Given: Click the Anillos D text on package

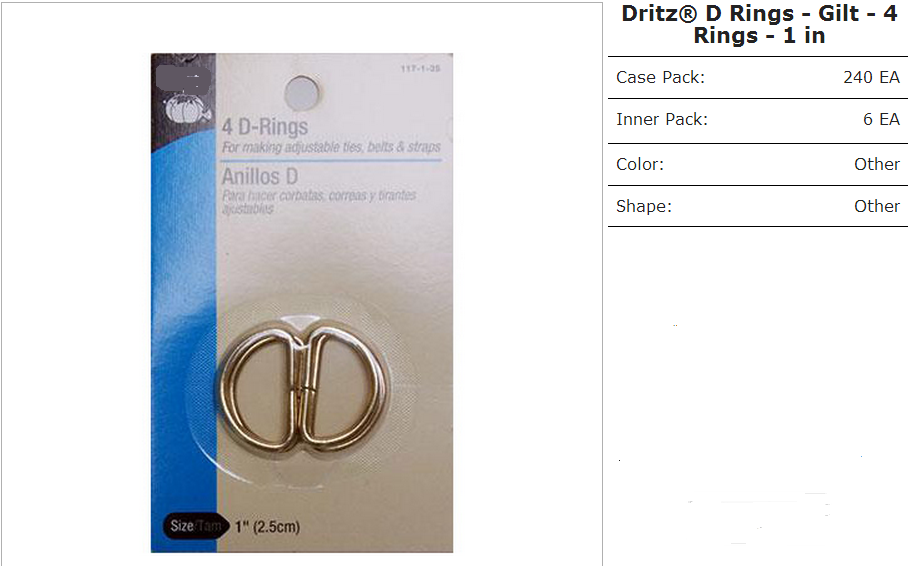Looking at the screenshot, I should [260, 176].
